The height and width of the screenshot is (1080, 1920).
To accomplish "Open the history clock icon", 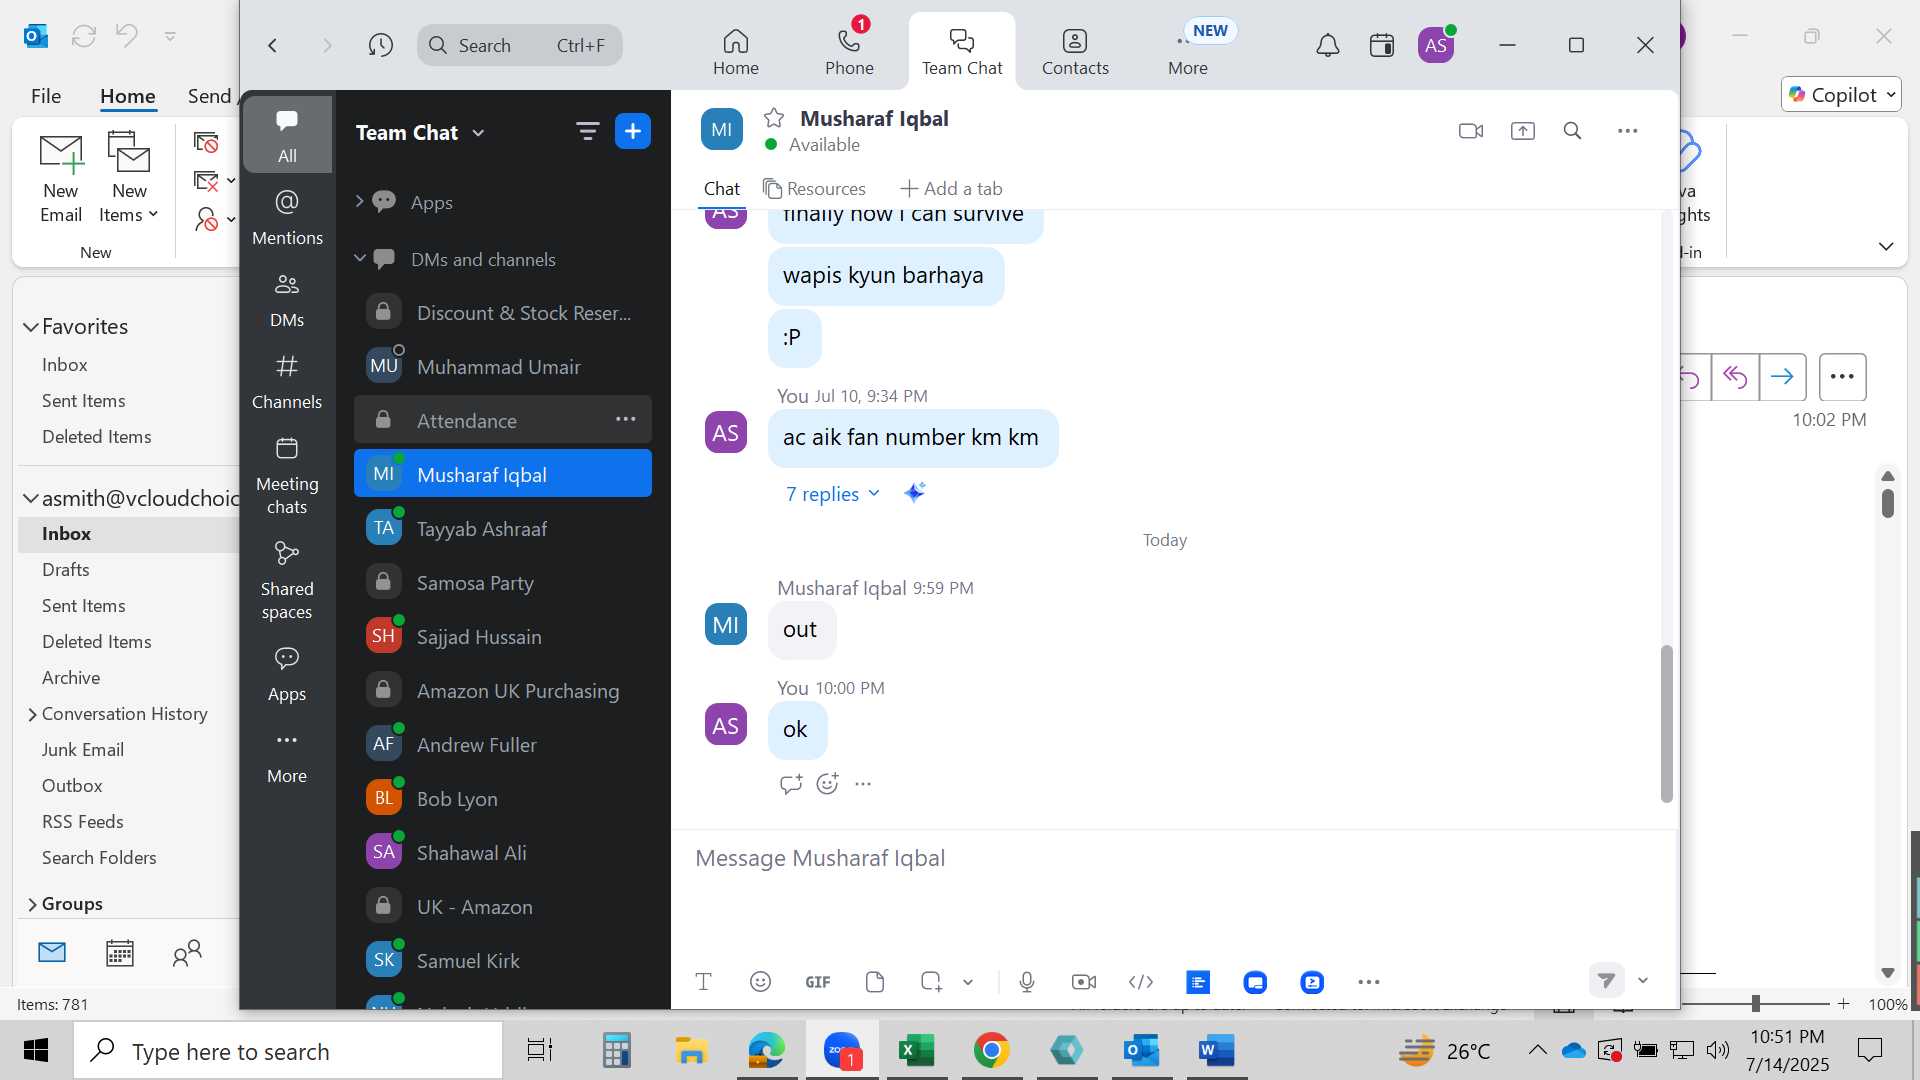I will click(380, 45).
